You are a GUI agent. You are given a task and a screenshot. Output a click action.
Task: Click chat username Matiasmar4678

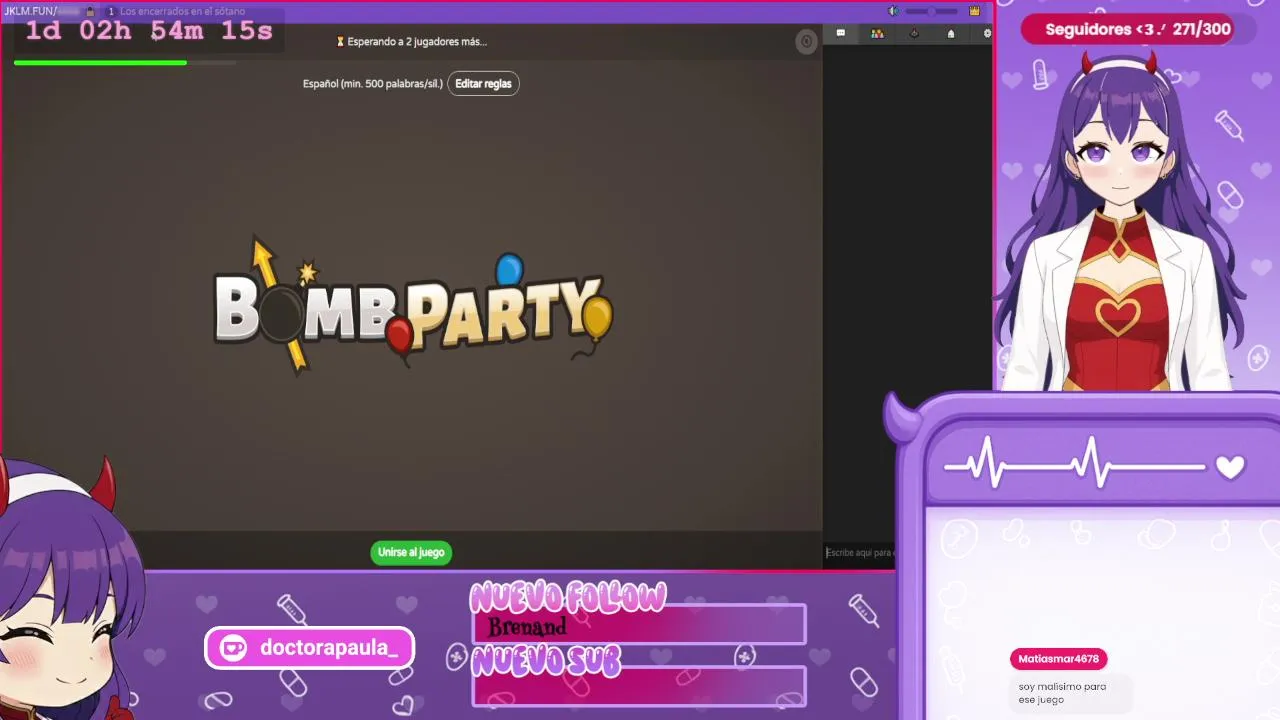[x=1059, y=659]
